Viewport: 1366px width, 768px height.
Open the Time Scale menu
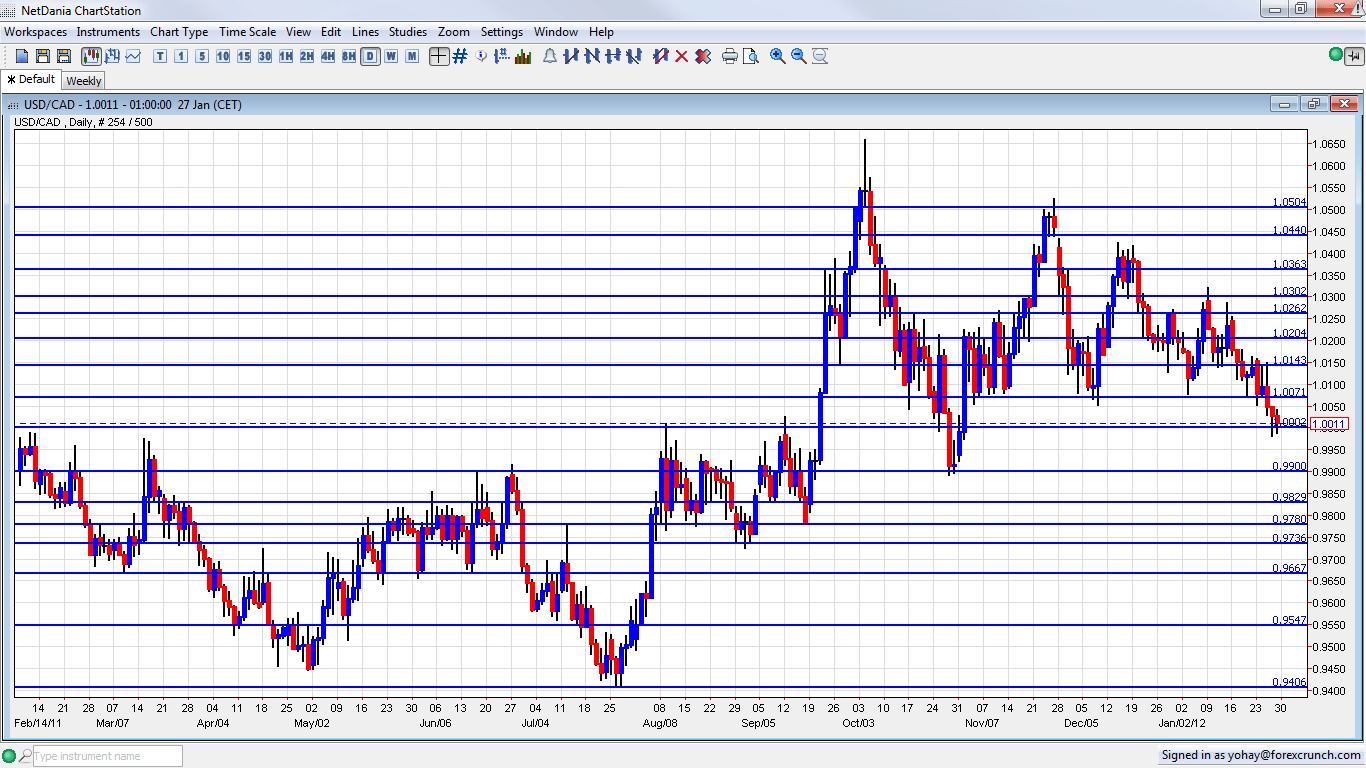pyautogui.click(x=247, y=32)
